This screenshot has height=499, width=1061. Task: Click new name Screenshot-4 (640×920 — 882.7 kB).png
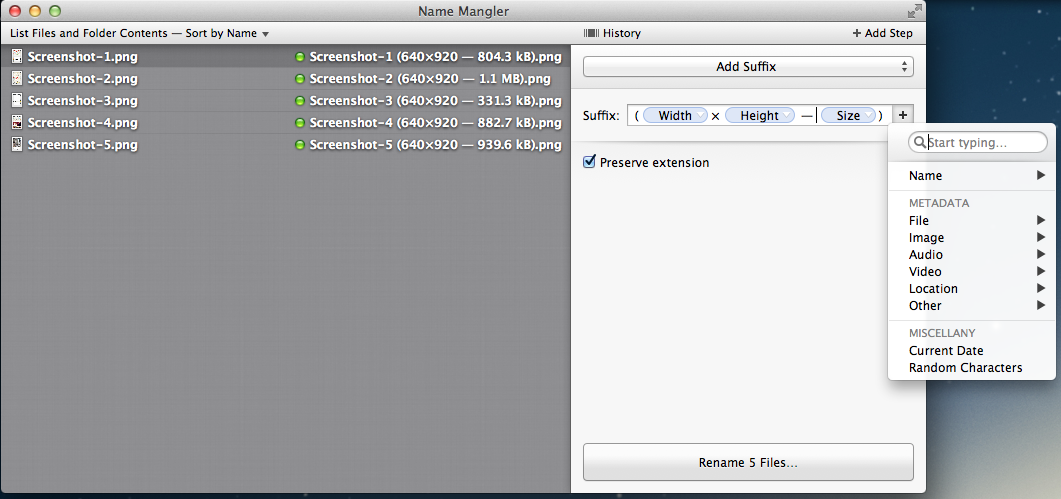click(x=435, y=123)
